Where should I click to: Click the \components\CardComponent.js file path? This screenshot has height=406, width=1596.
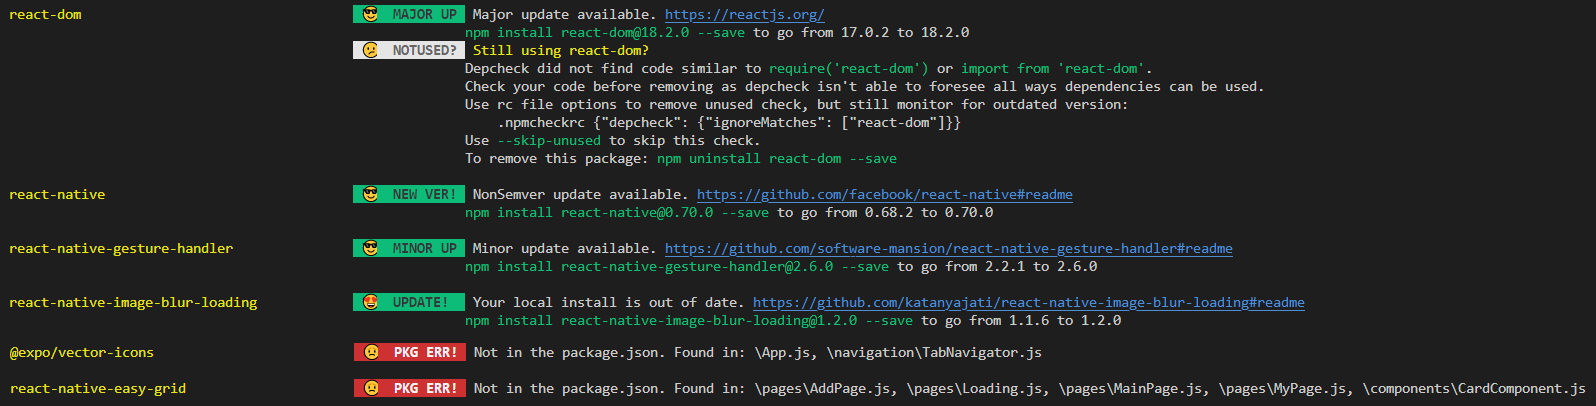(1474, 389)
